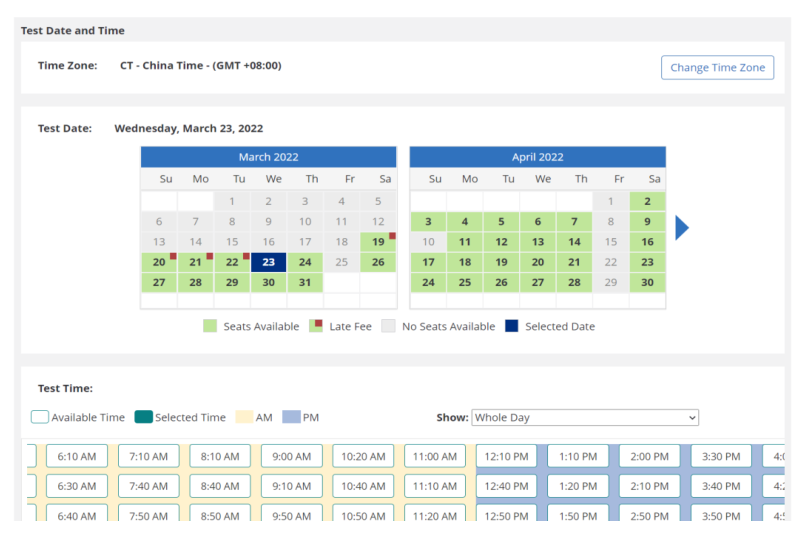Click the 3:30 PM time slot
This screenshot has width=811, height=534.
pyautogui.click(x=721, y=456)
